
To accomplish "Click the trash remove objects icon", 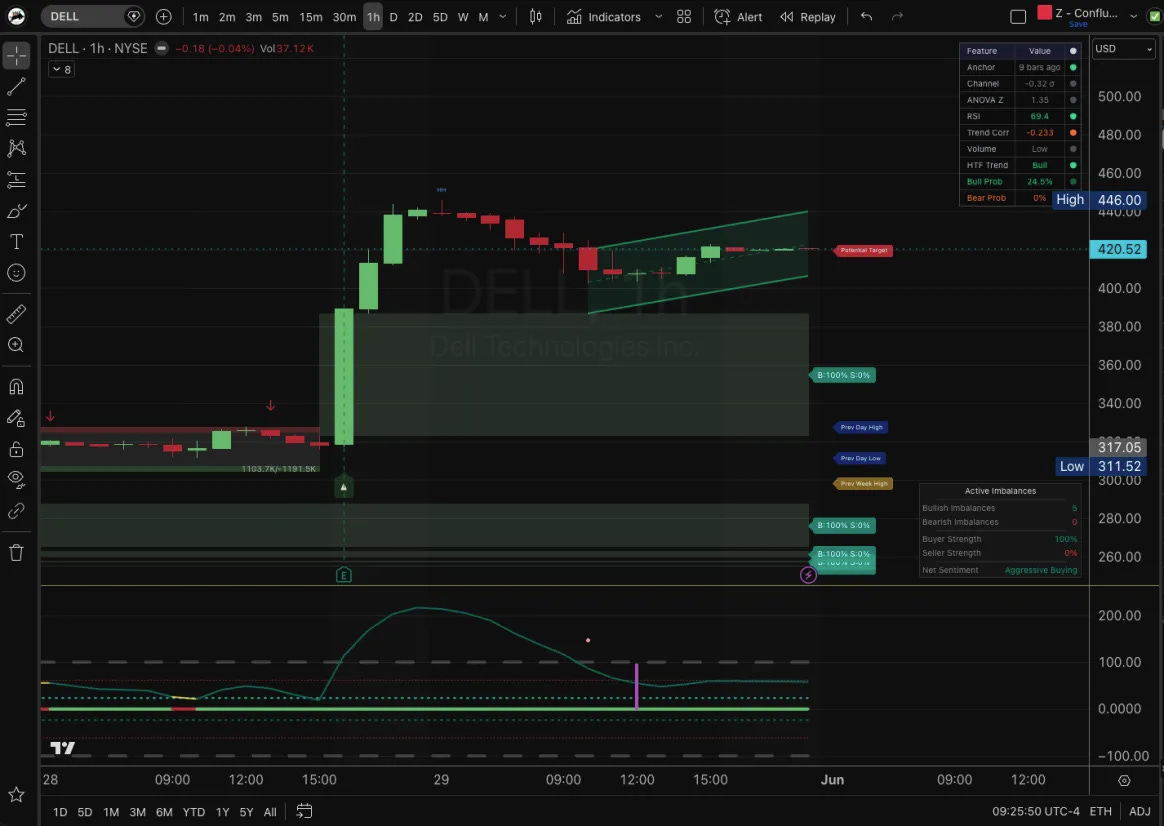I will pos(16,553).
